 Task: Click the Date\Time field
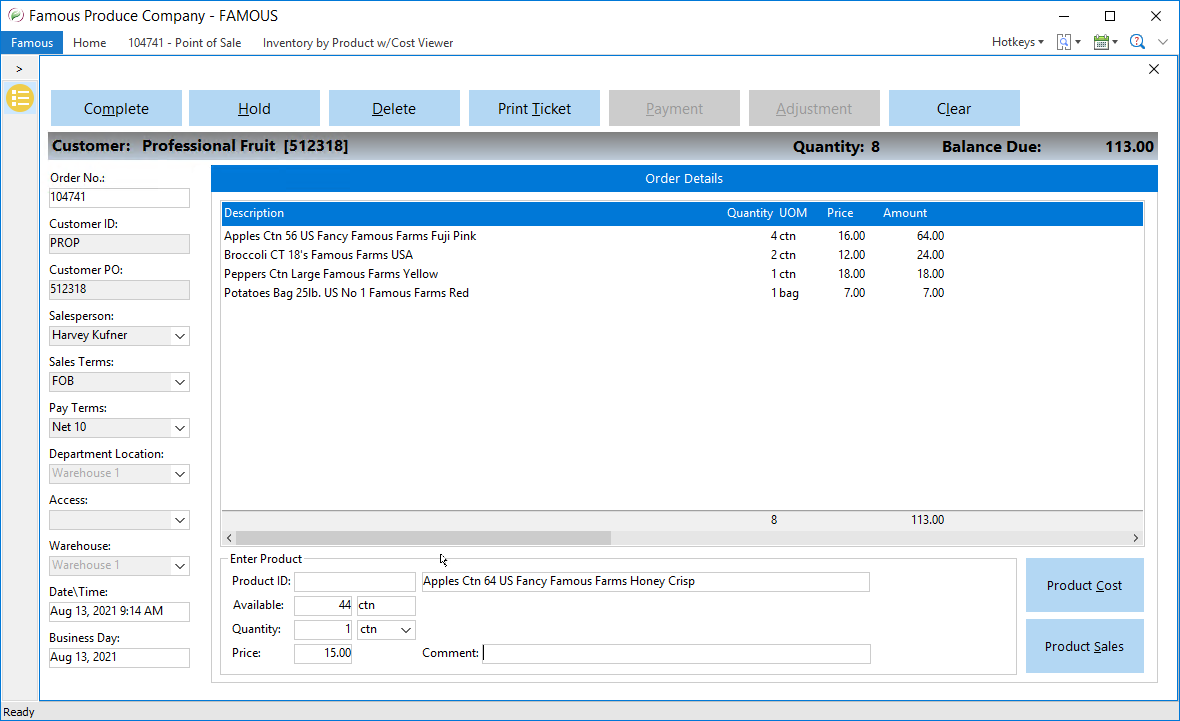[119, 611]
